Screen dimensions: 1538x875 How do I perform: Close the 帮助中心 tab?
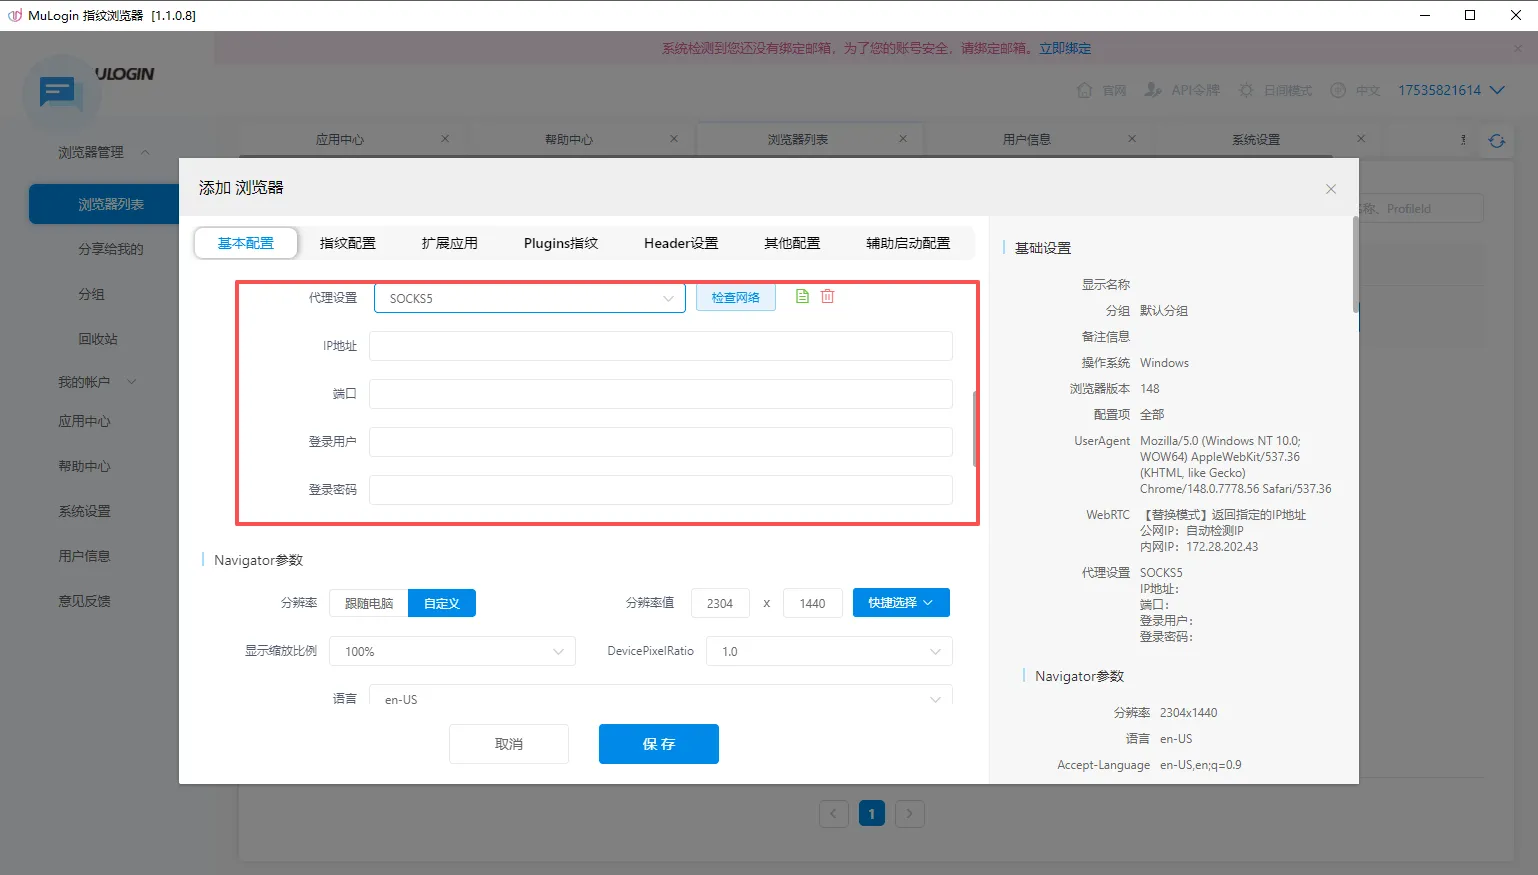point(674,139)
